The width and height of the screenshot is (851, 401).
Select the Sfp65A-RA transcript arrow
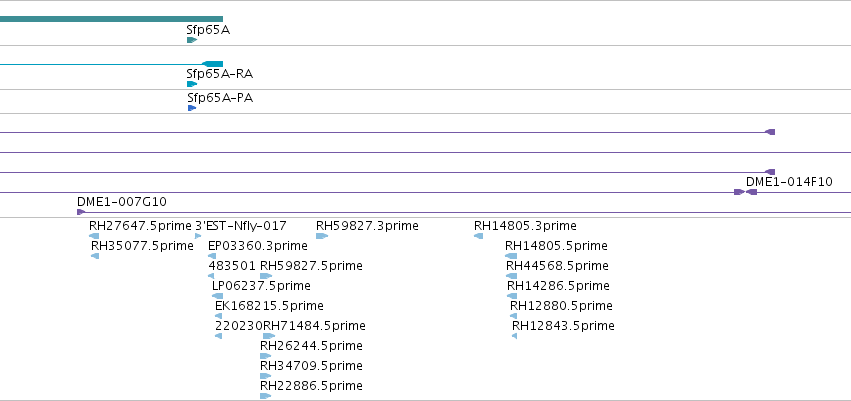coord(192,84)
